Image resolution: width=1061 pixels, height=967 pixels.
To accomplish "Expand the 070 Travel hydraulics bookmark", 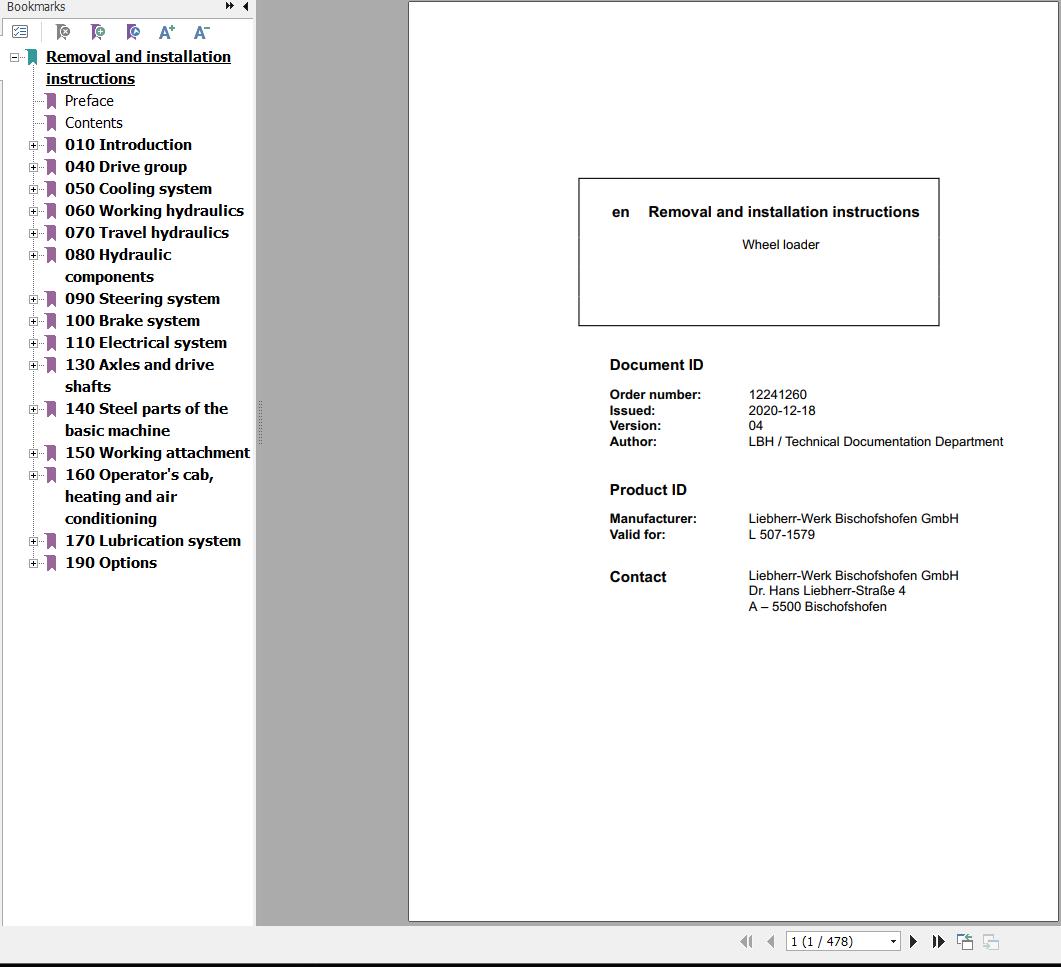I will (33, 233).
